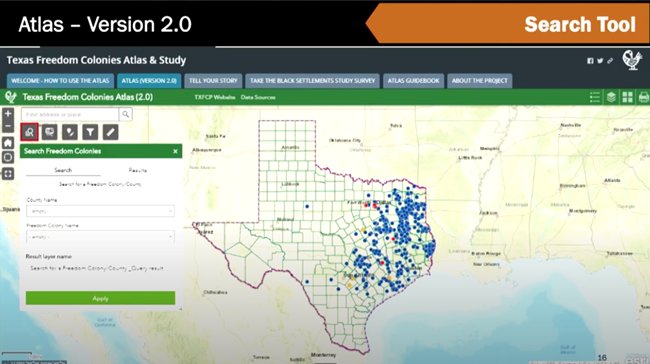Open the TXFCP Website link

[215, 97]
